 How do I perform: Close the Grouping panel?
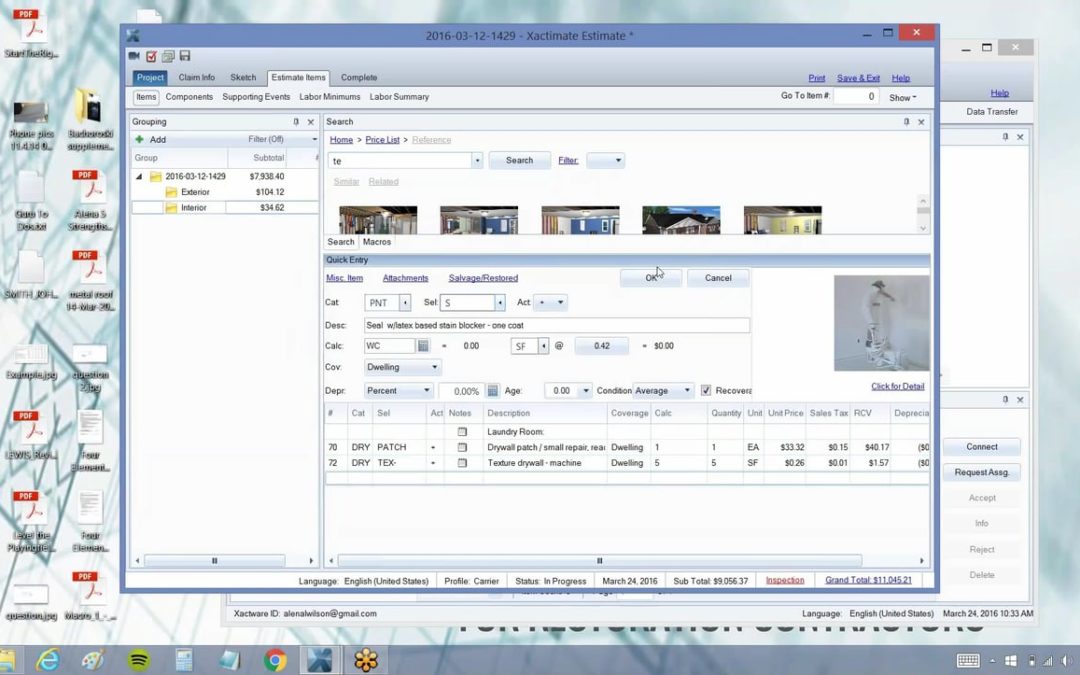[x=311, y=122]
